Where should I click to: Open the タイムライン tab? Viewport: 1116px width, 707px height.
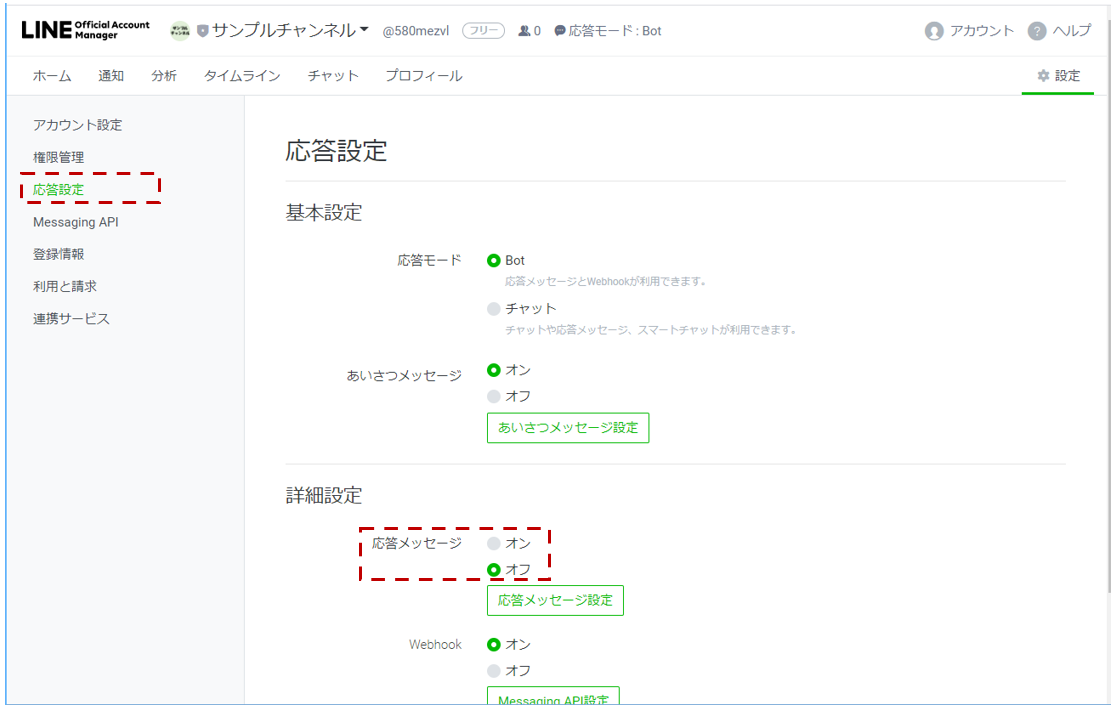pyautogui.click(x=243, y=75)
